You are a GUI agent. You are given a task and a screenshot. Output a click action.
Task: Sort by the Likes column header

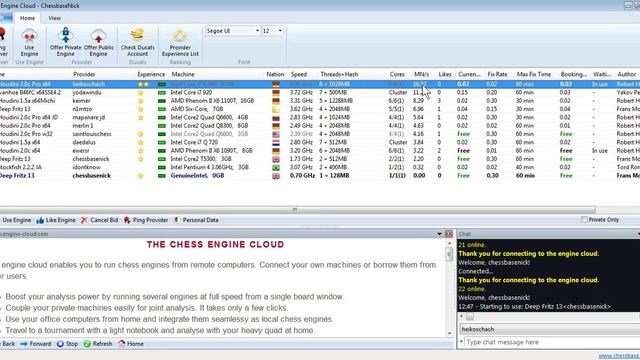[x=445, y=74]
